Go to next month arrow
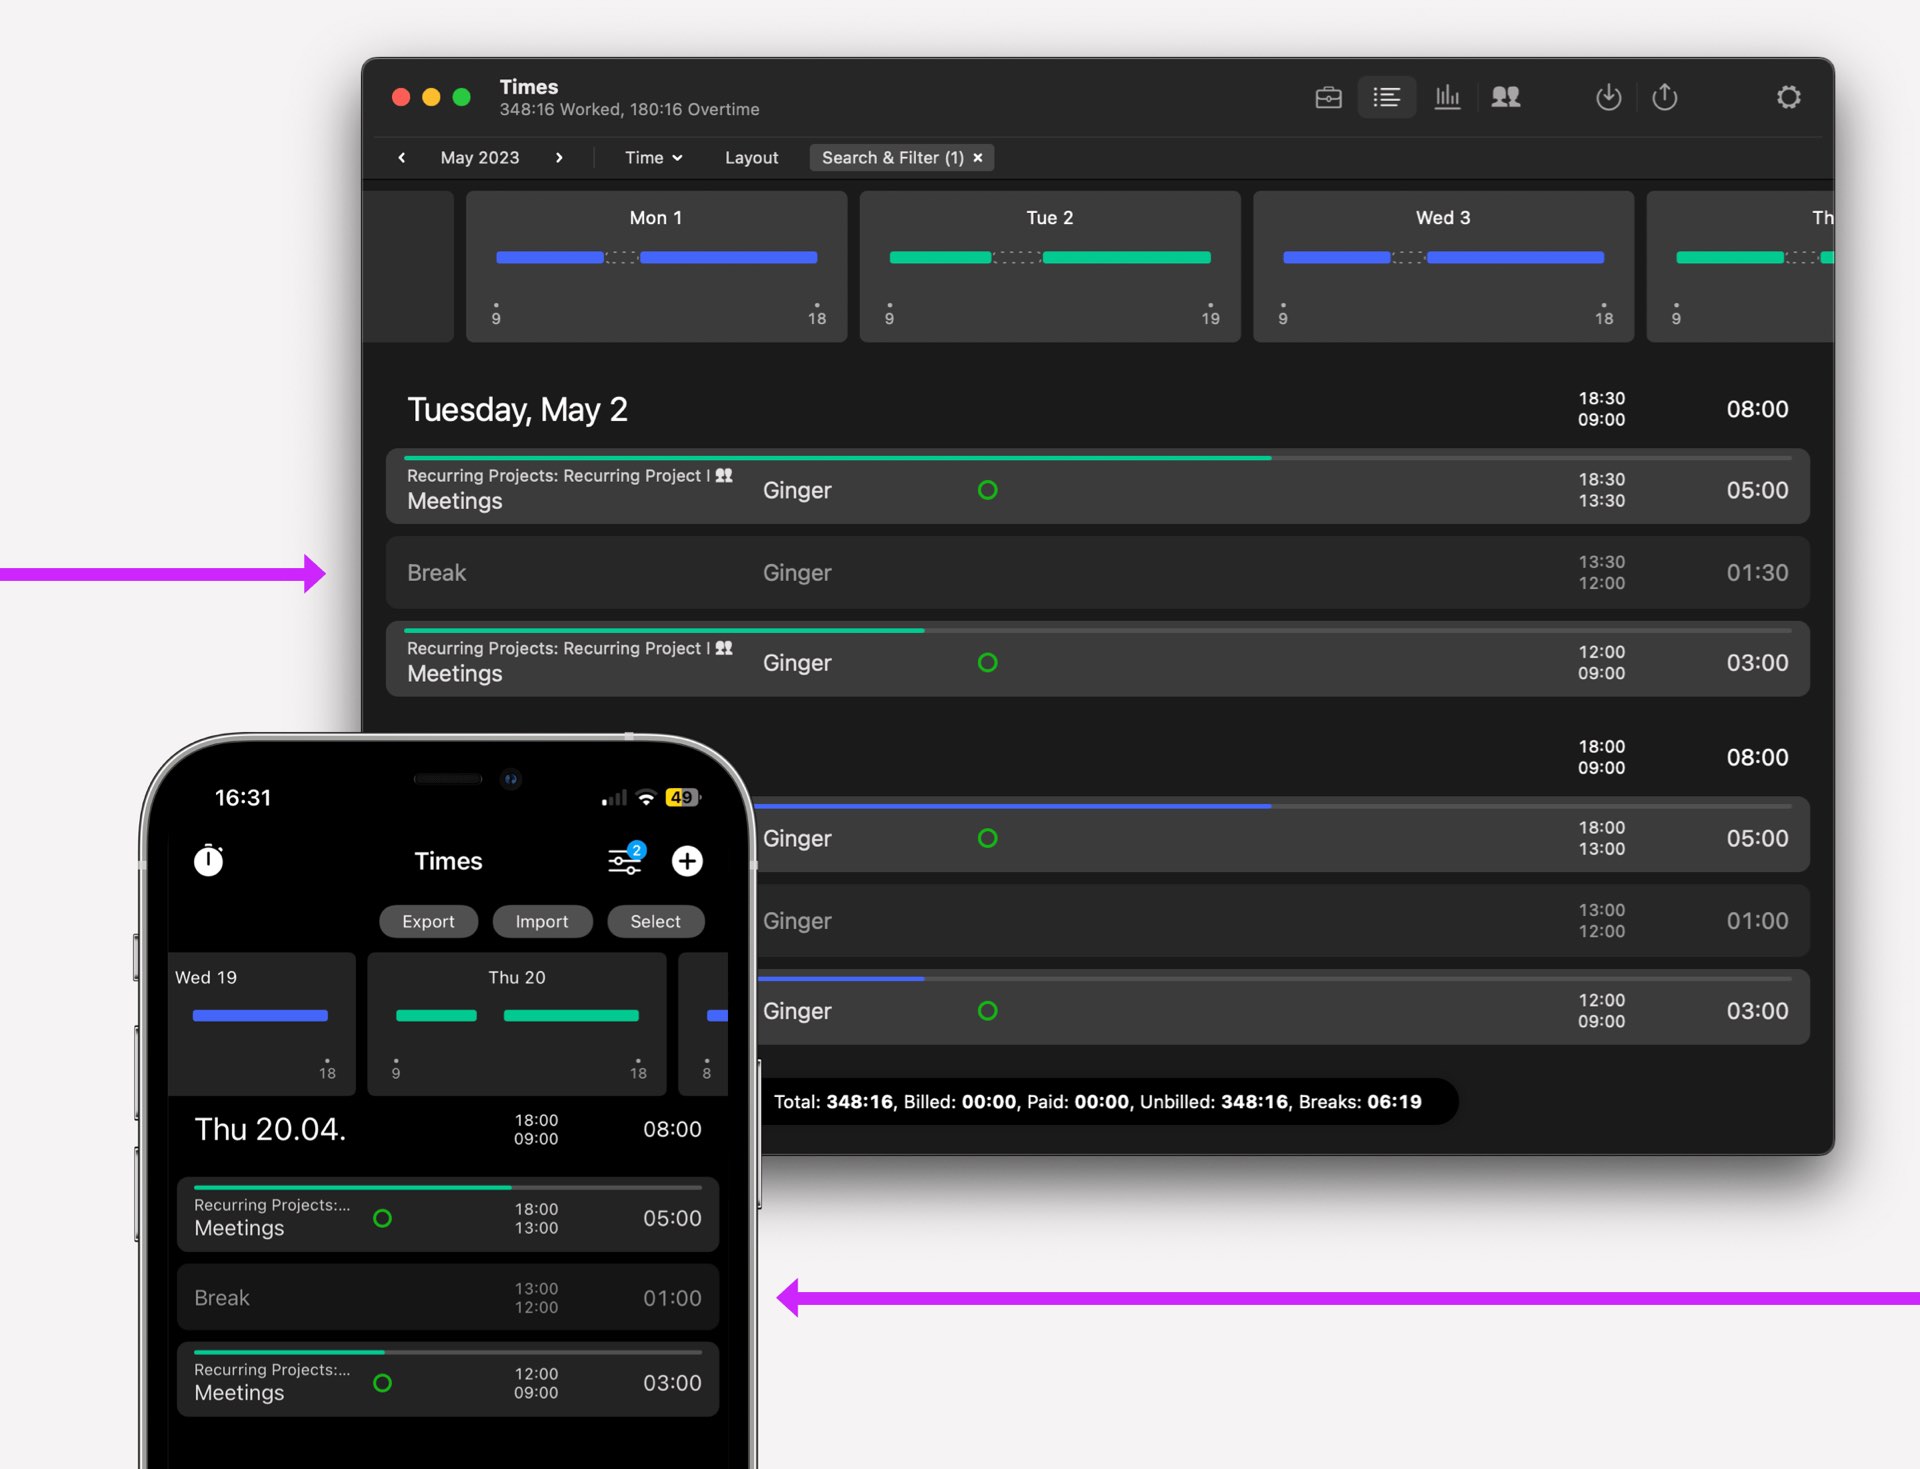The width and height of the screenshot is (1920, 1469). [x=559, y=158]
